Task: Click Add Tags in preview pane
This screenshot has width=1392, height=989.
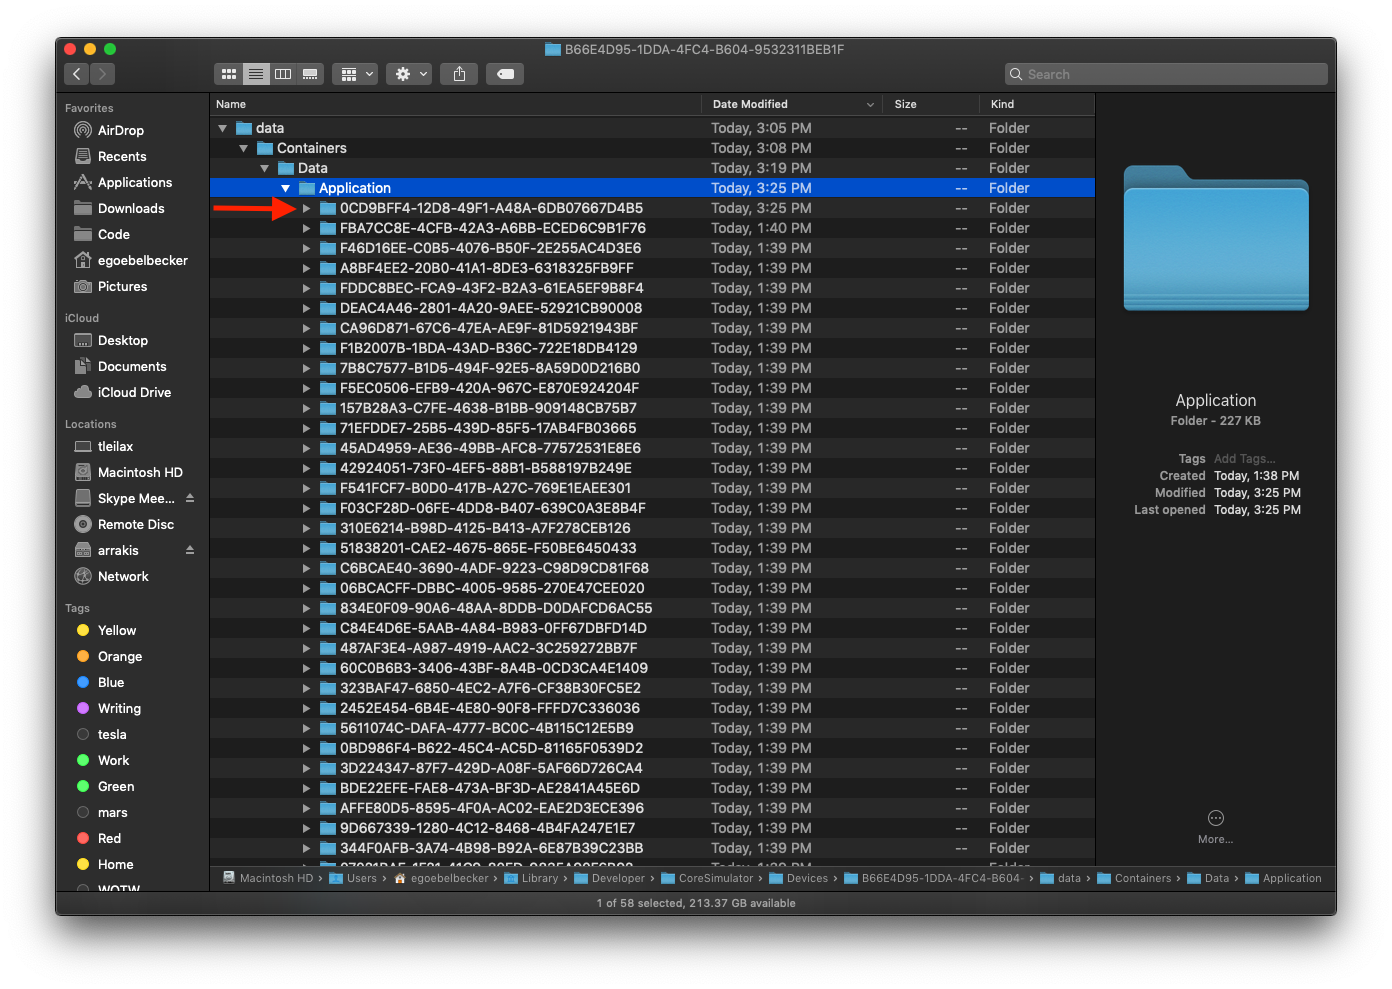Action: coord(1244,459)
